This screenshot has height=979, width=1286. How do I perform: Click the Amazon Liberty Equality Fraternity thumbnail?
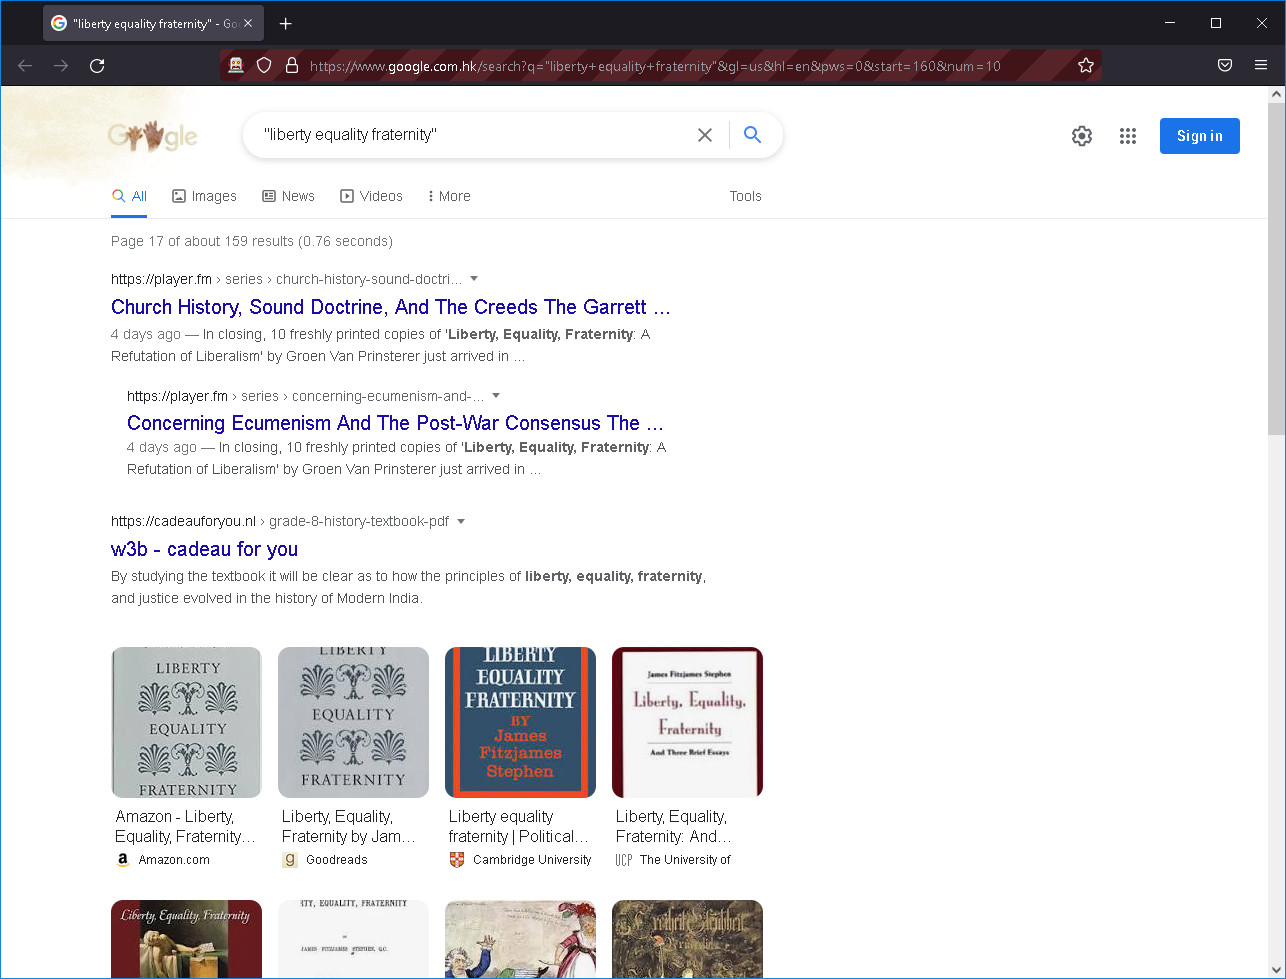[x=186, y=722]
